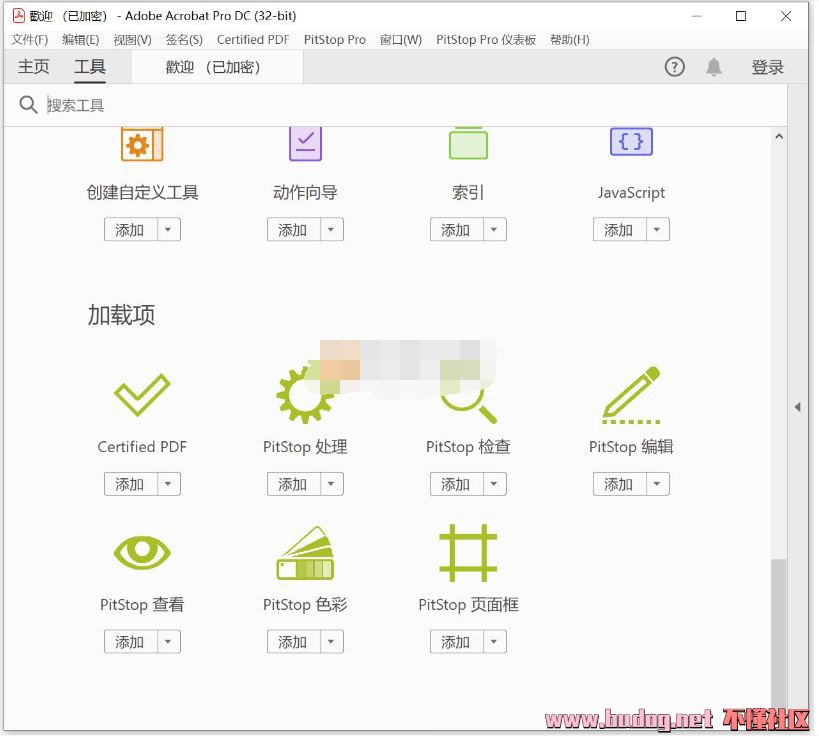Click 添加 button under JavaScript

[x=619, y=229]
